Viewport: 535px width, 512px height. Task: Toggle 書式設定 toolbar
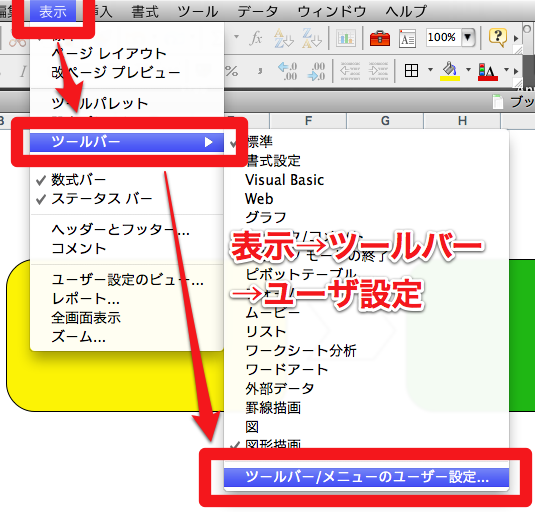click(366, 161)
